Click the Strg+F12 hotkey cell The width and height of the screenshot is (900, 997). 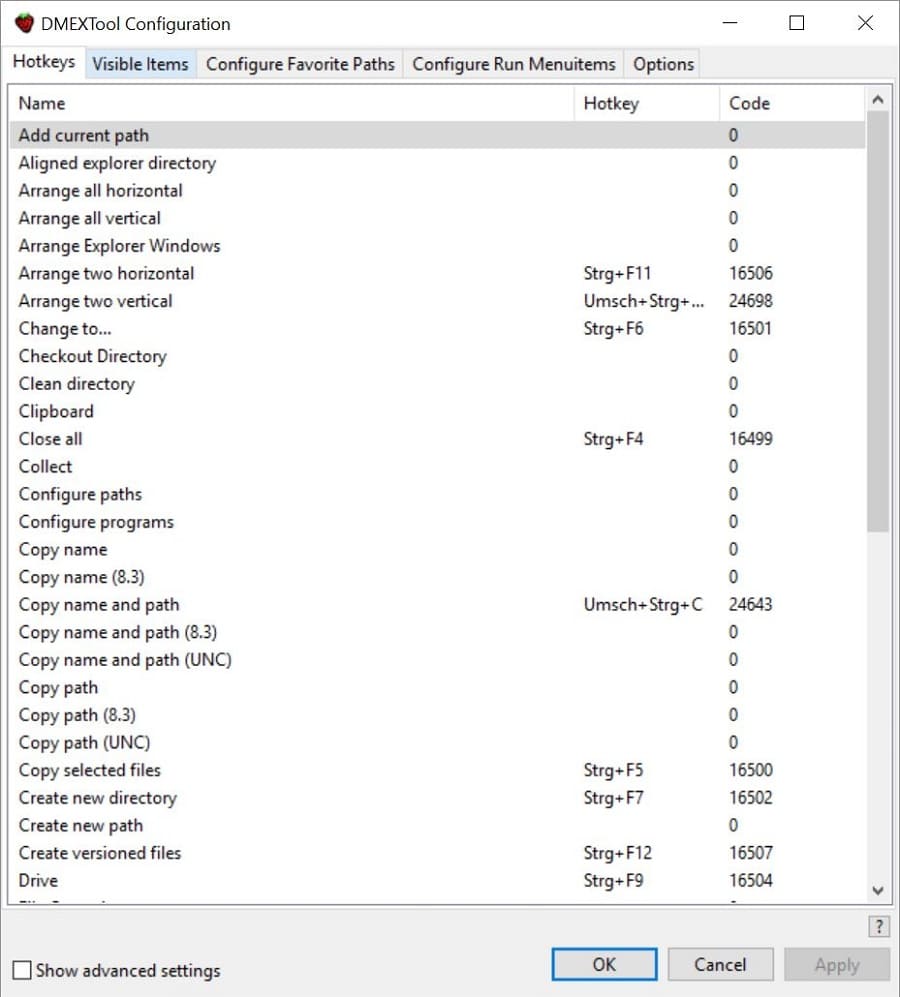click(618, 853)
